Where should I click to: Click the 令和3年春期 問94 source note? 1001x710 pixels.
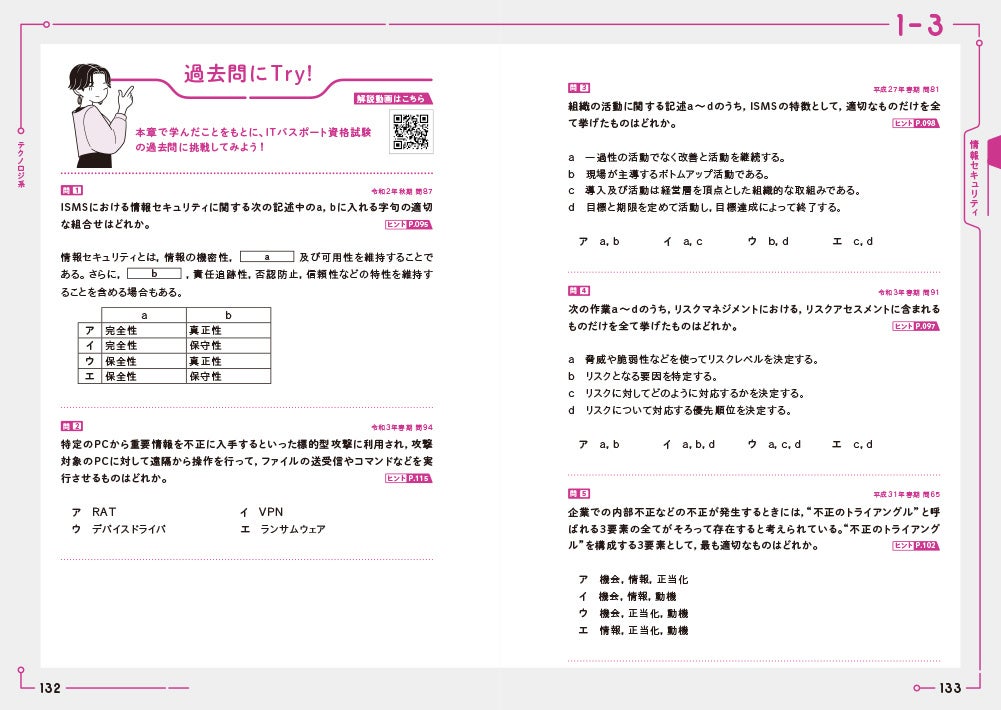point(402,427)
